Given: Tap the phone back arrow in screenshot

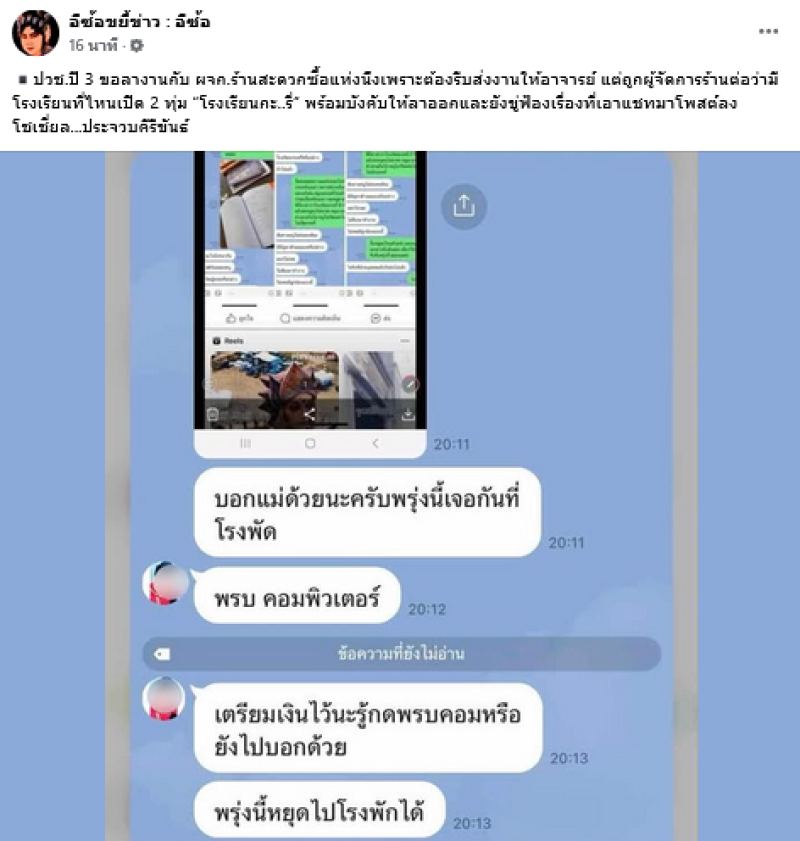Looking at the screenshot, I should (x=375, y=443).
